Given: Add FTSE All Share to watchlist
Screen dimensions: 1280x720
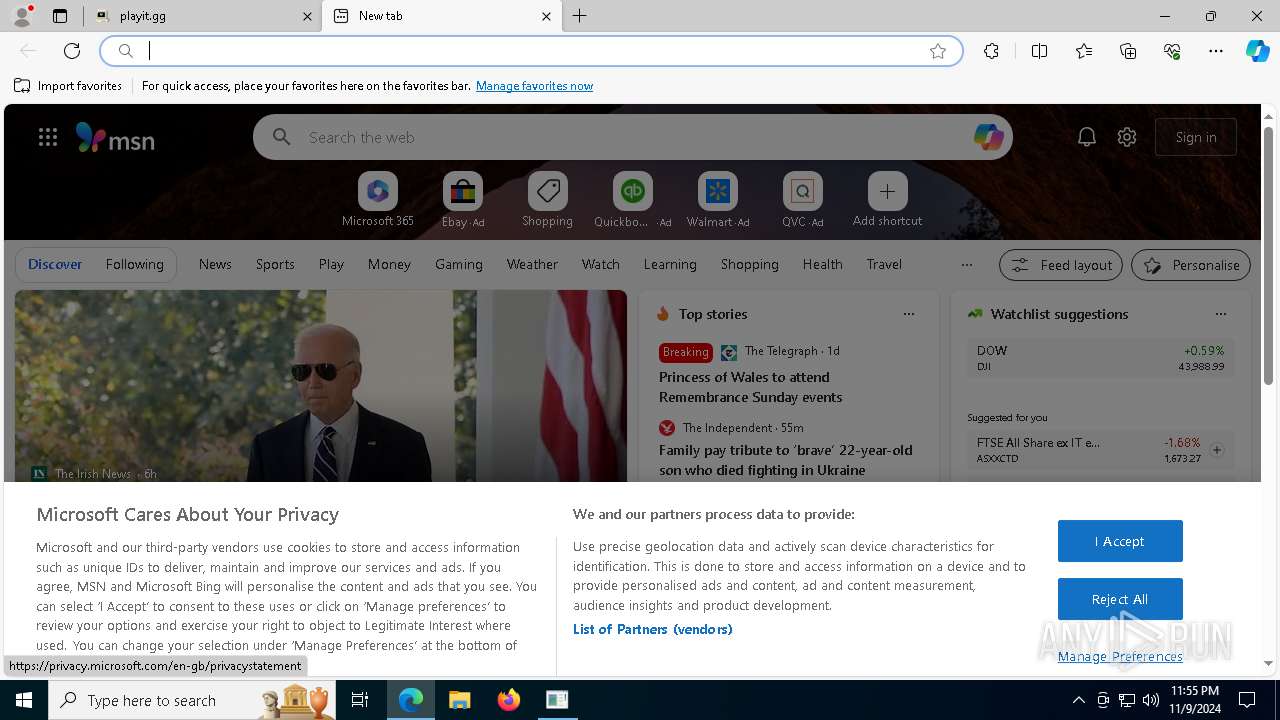Looking at the screenshot, I should (1217, 450).
